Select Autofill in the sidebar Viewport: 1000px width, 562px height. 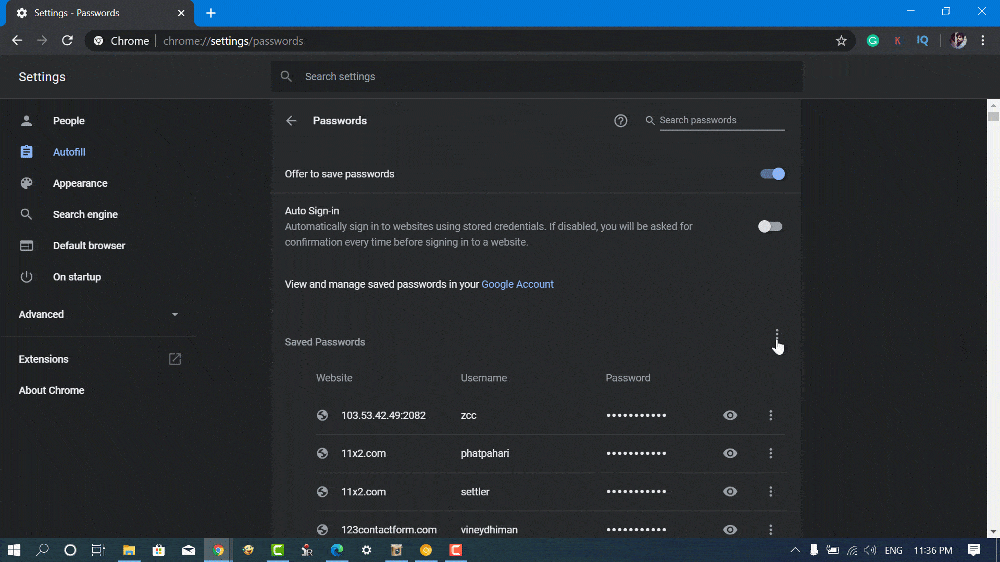(x=69, y=152)
